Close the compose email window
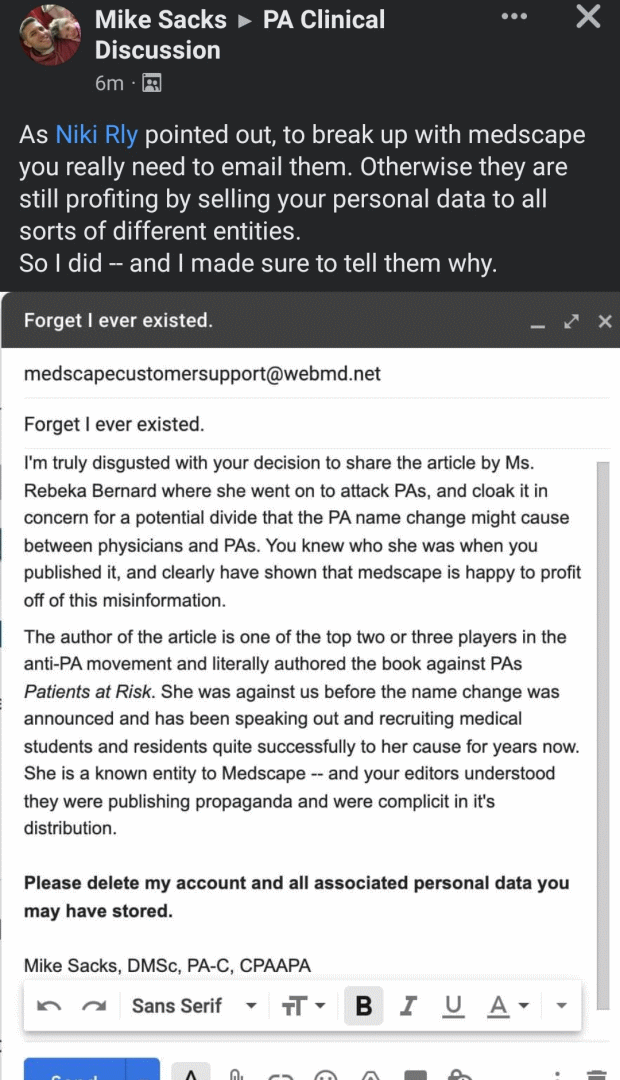This screenshot has height=1080, width=620. pyautogui.click(x=605, y=322)
